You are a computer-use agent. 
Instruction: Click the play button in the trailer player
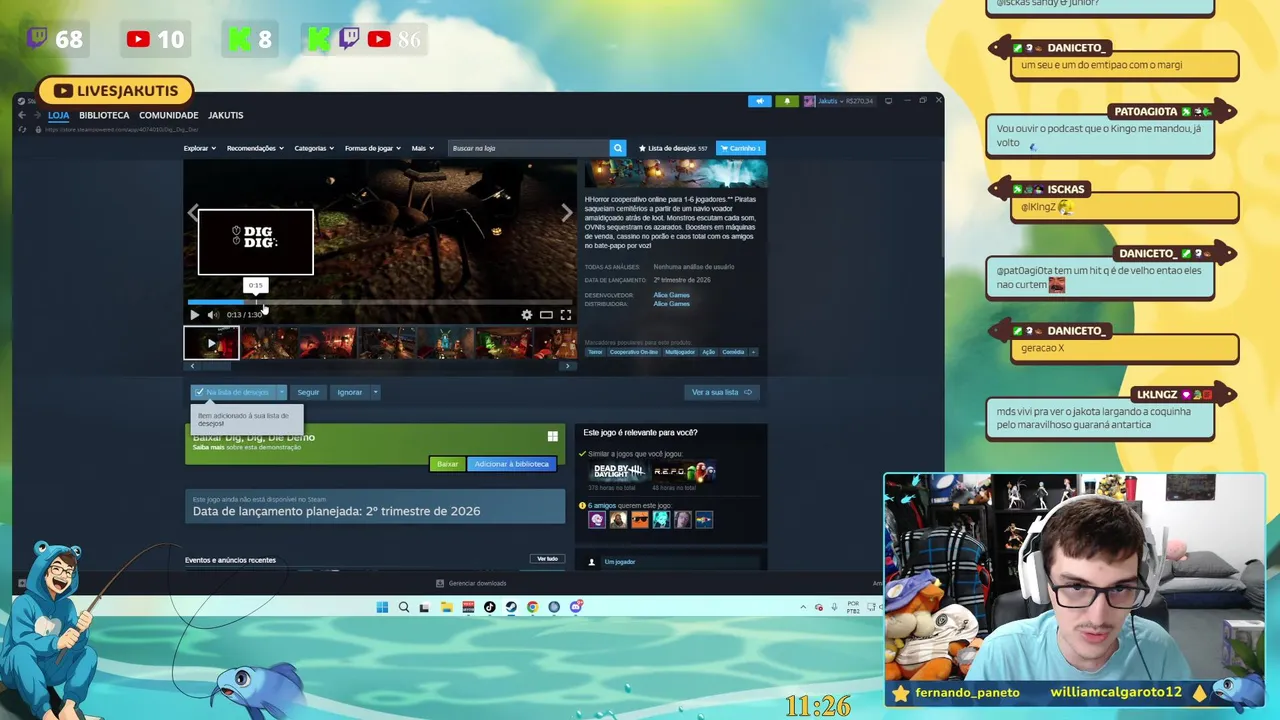[195, 315]
